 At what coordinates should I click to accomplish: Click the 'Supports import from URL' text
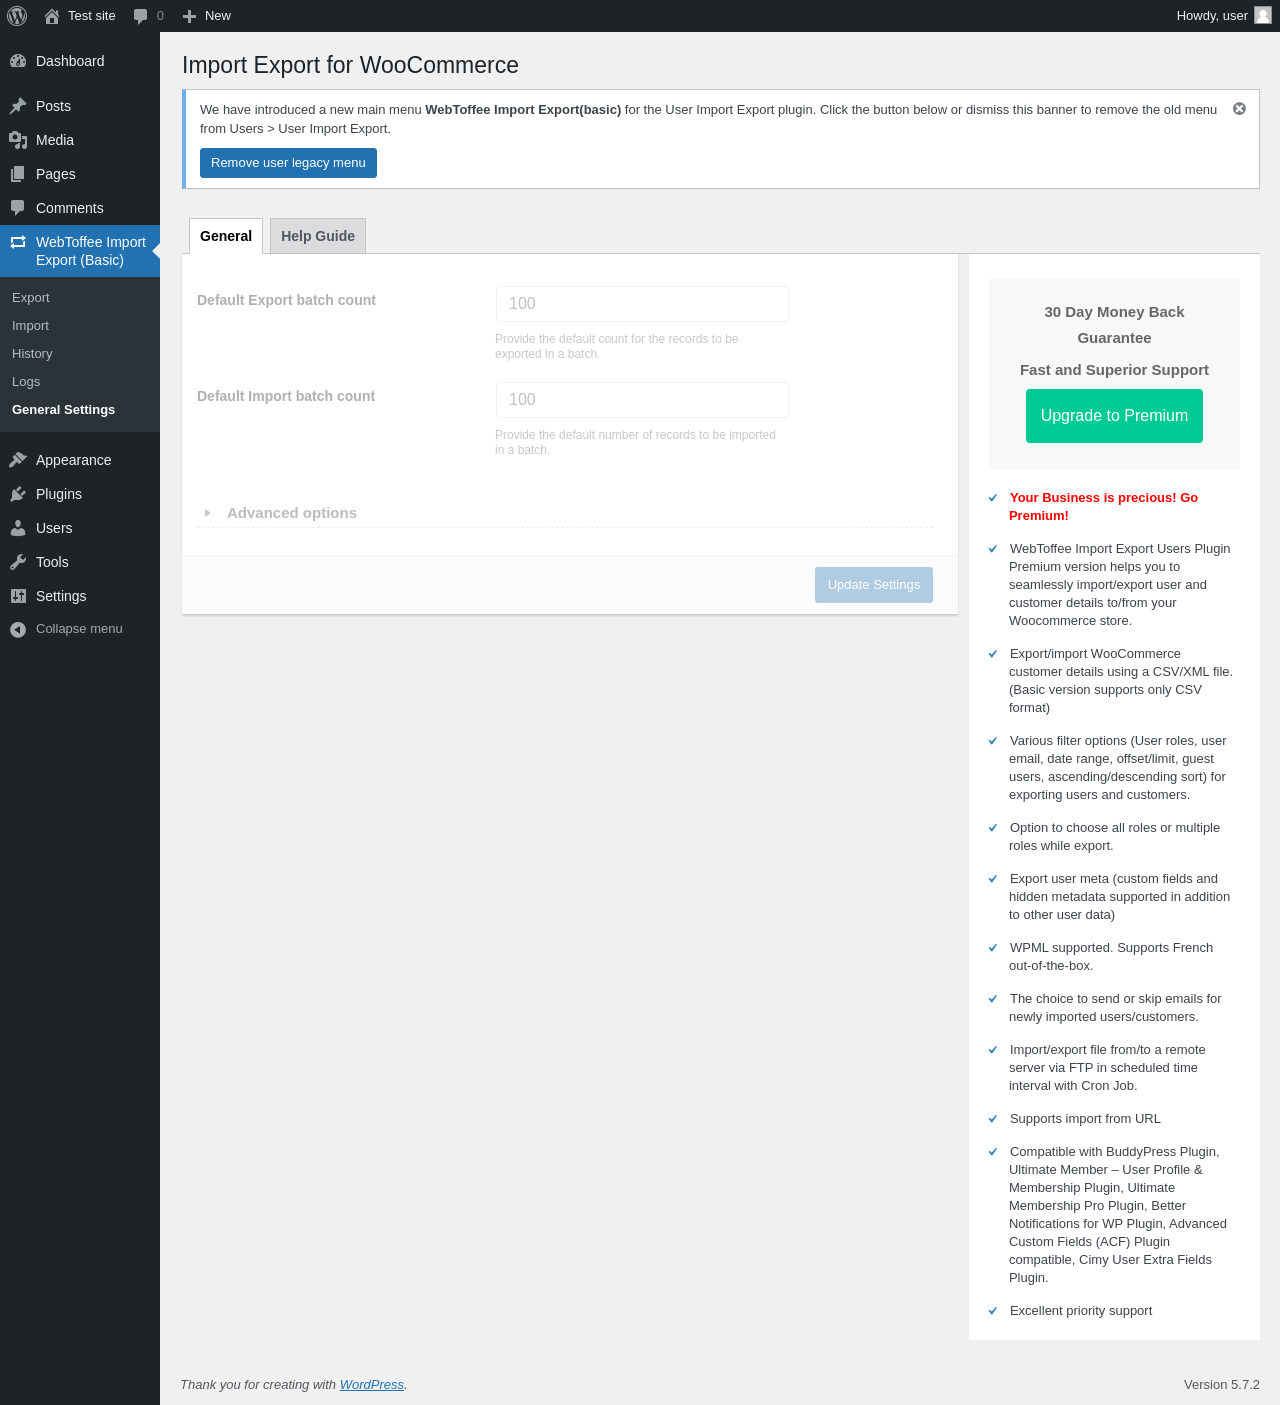[x=1085, y=1119]
